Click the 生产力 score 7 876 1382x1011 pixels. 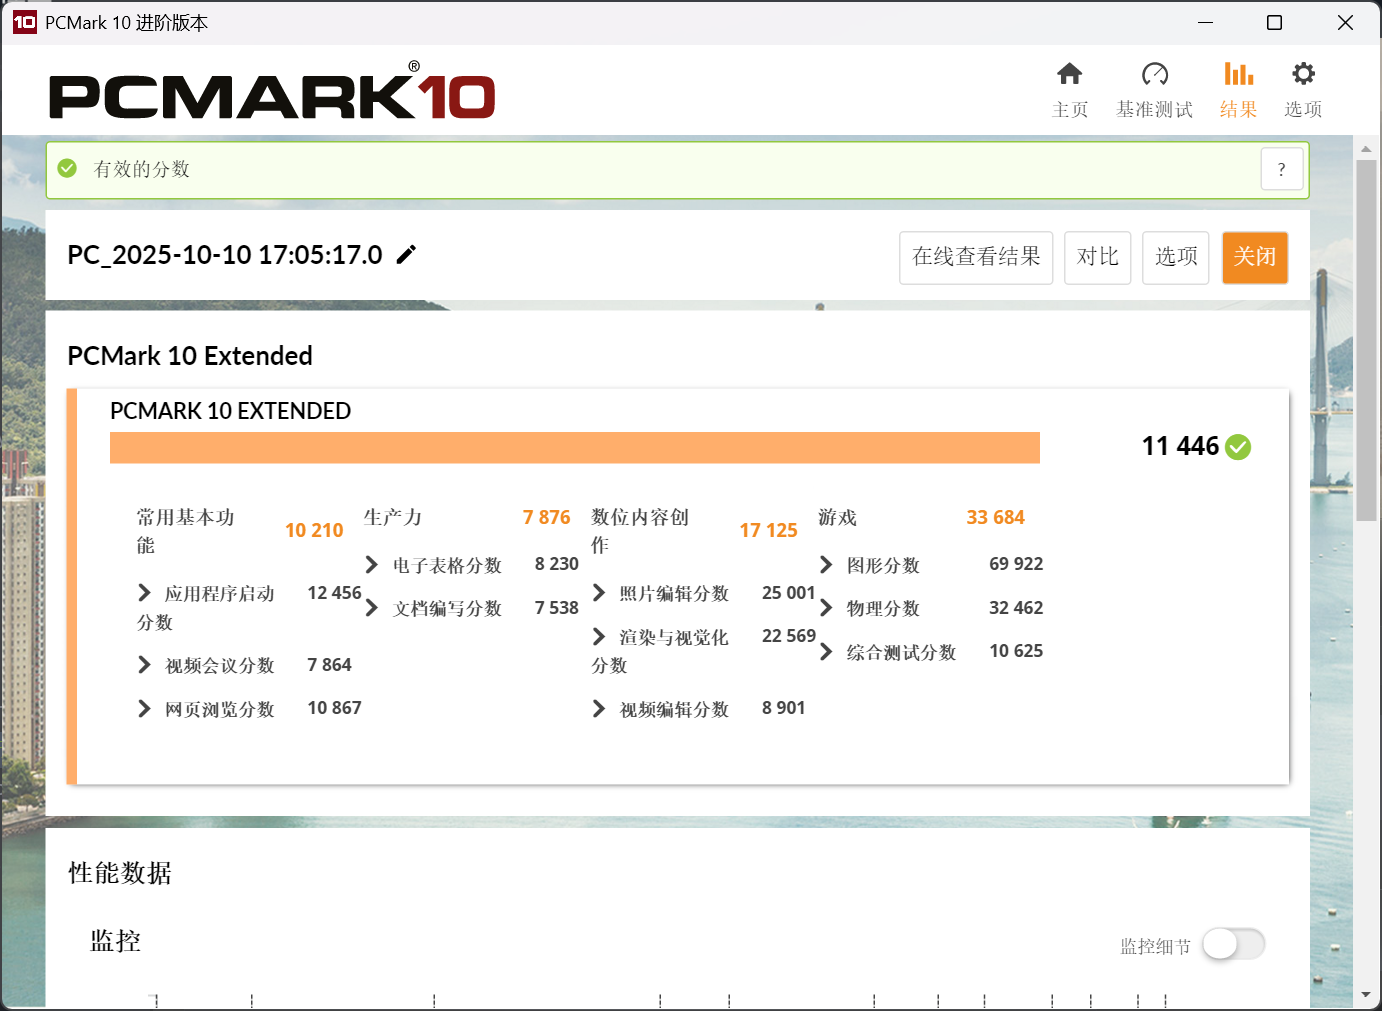point(547,517)
